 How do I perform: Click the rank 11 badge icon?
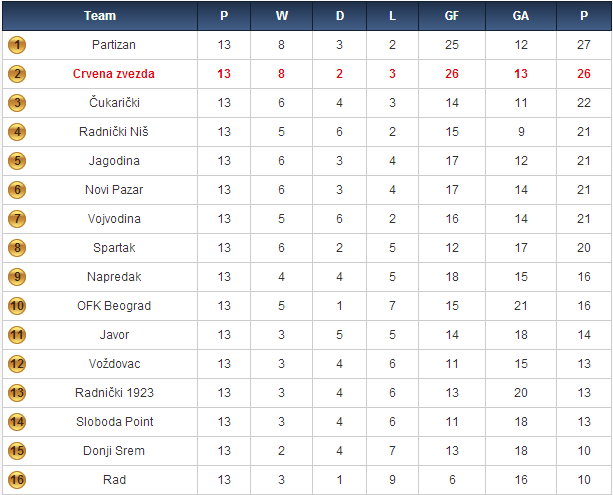coord(17,335)
